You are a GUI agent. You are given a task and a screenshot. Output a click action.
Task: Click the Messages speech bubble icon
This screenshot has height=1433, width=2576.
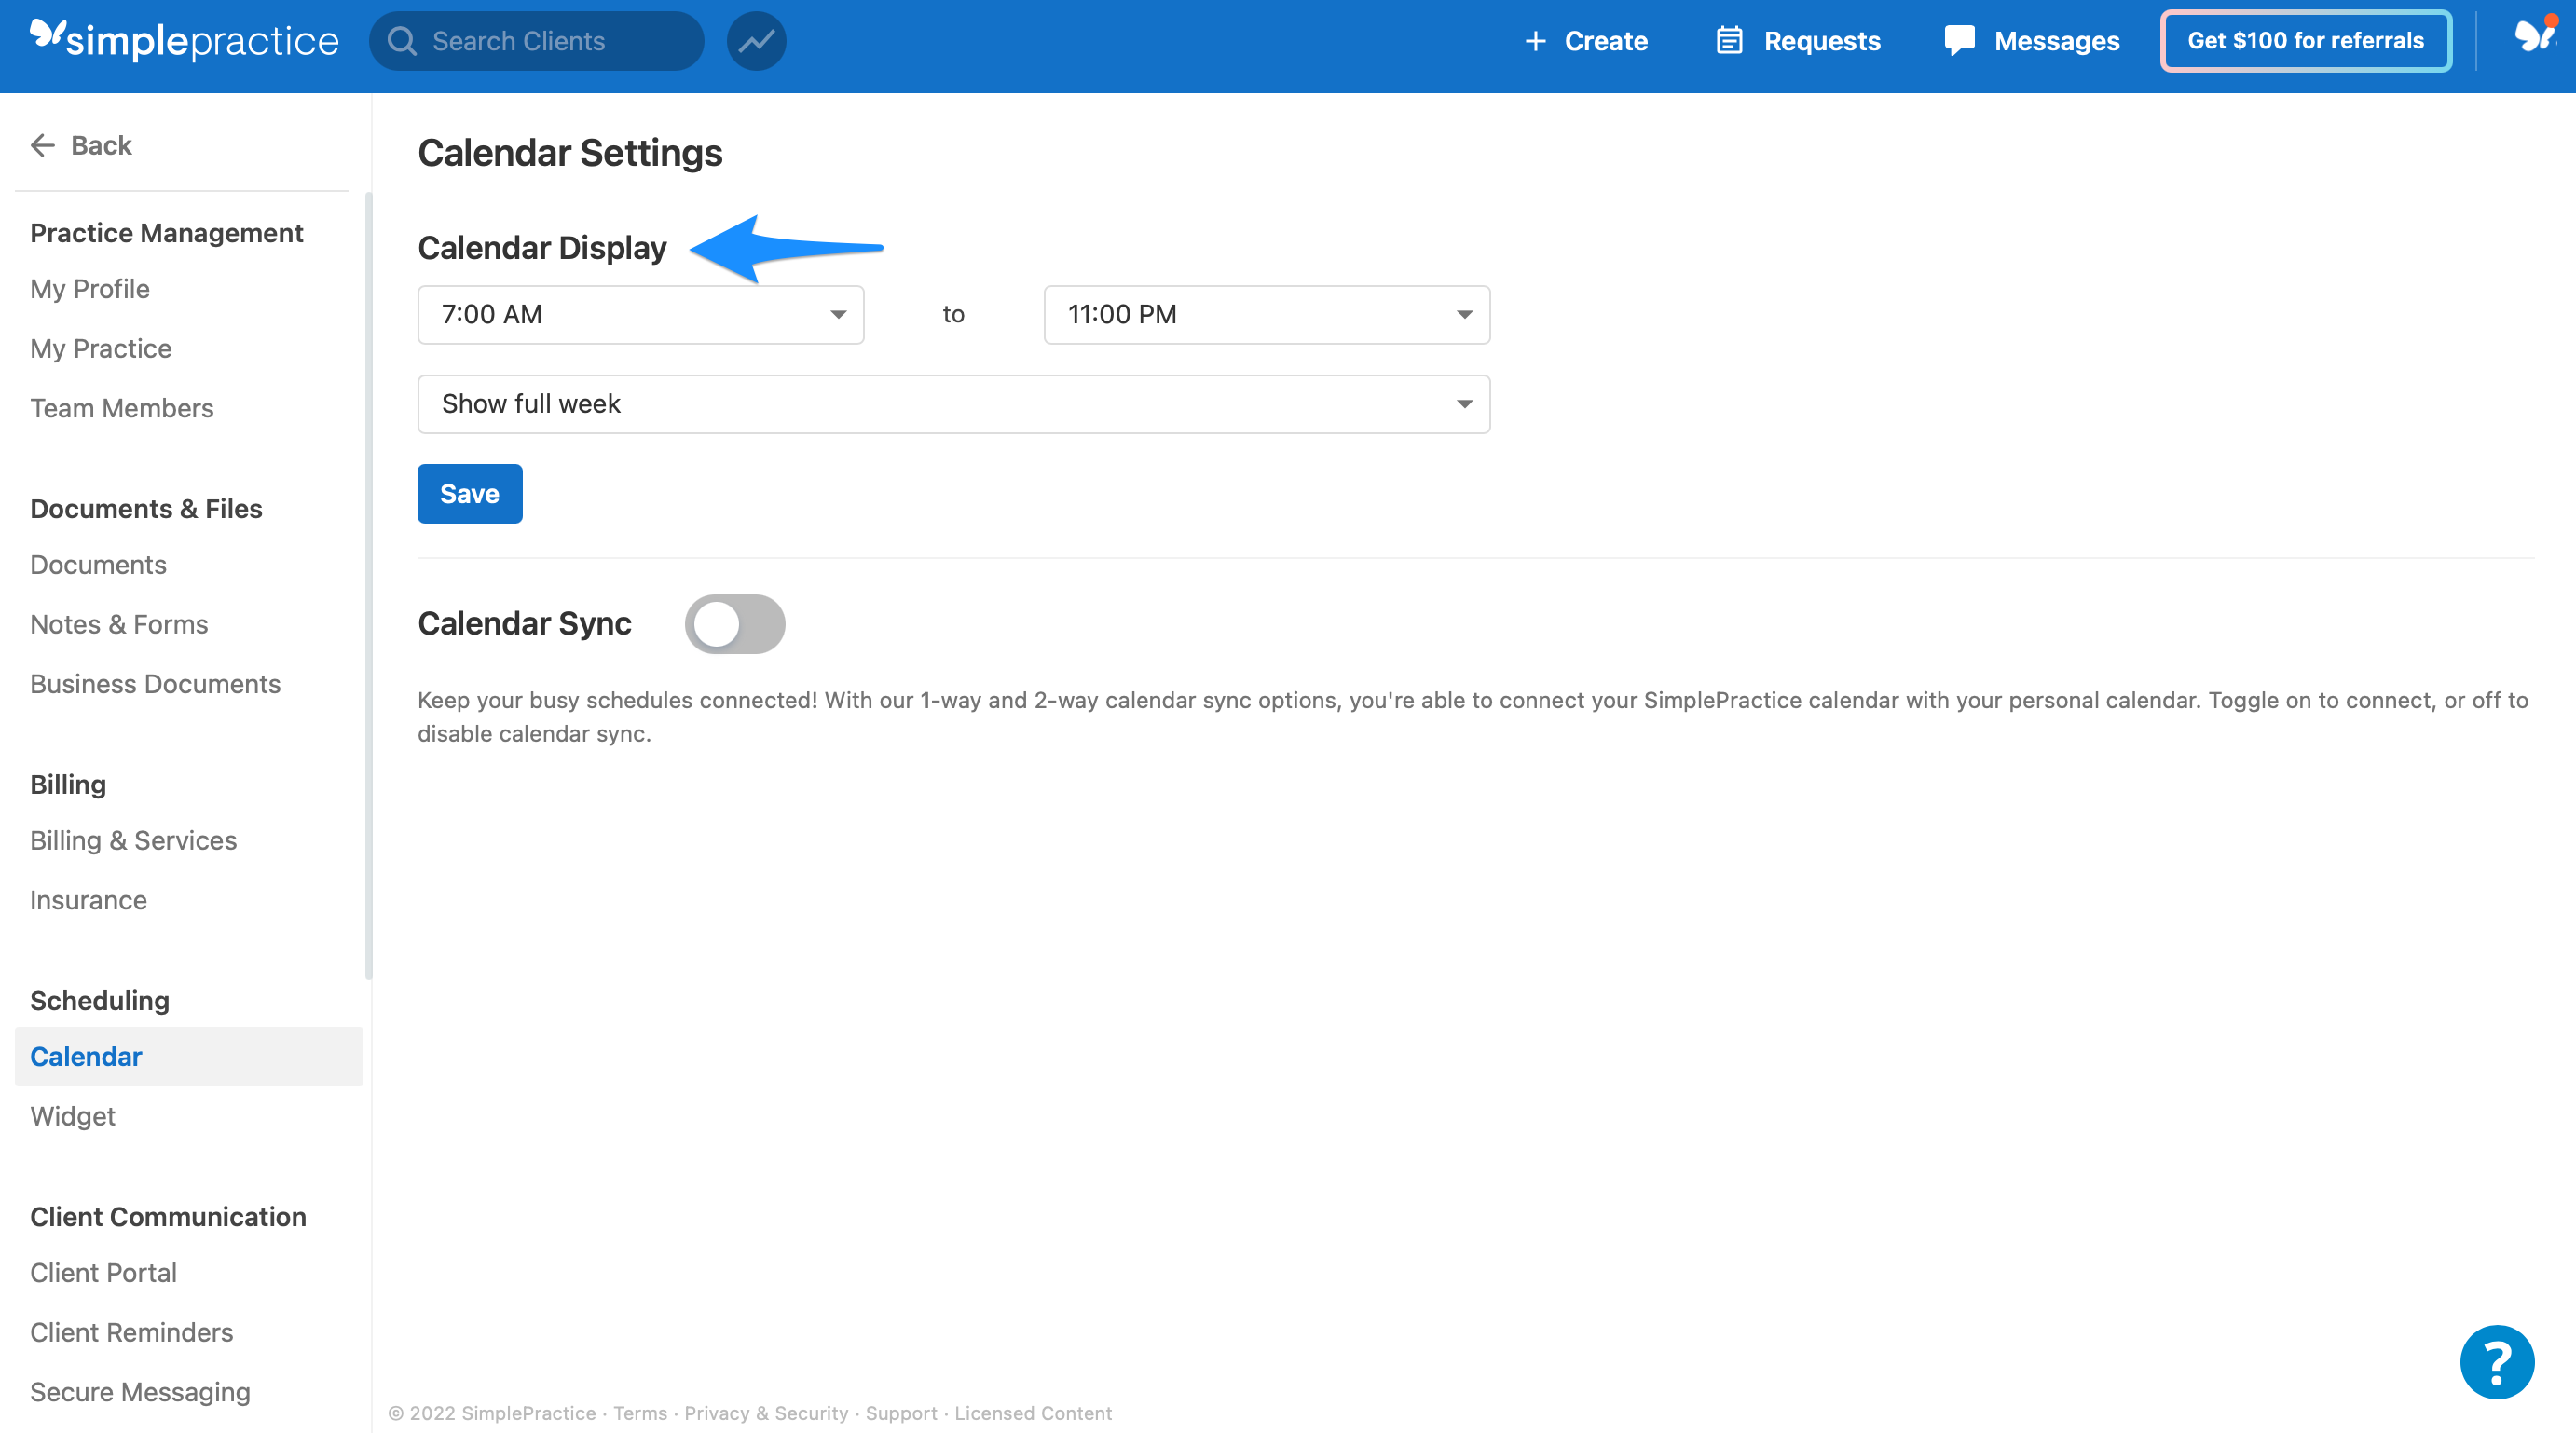[x=1959, y=41]
